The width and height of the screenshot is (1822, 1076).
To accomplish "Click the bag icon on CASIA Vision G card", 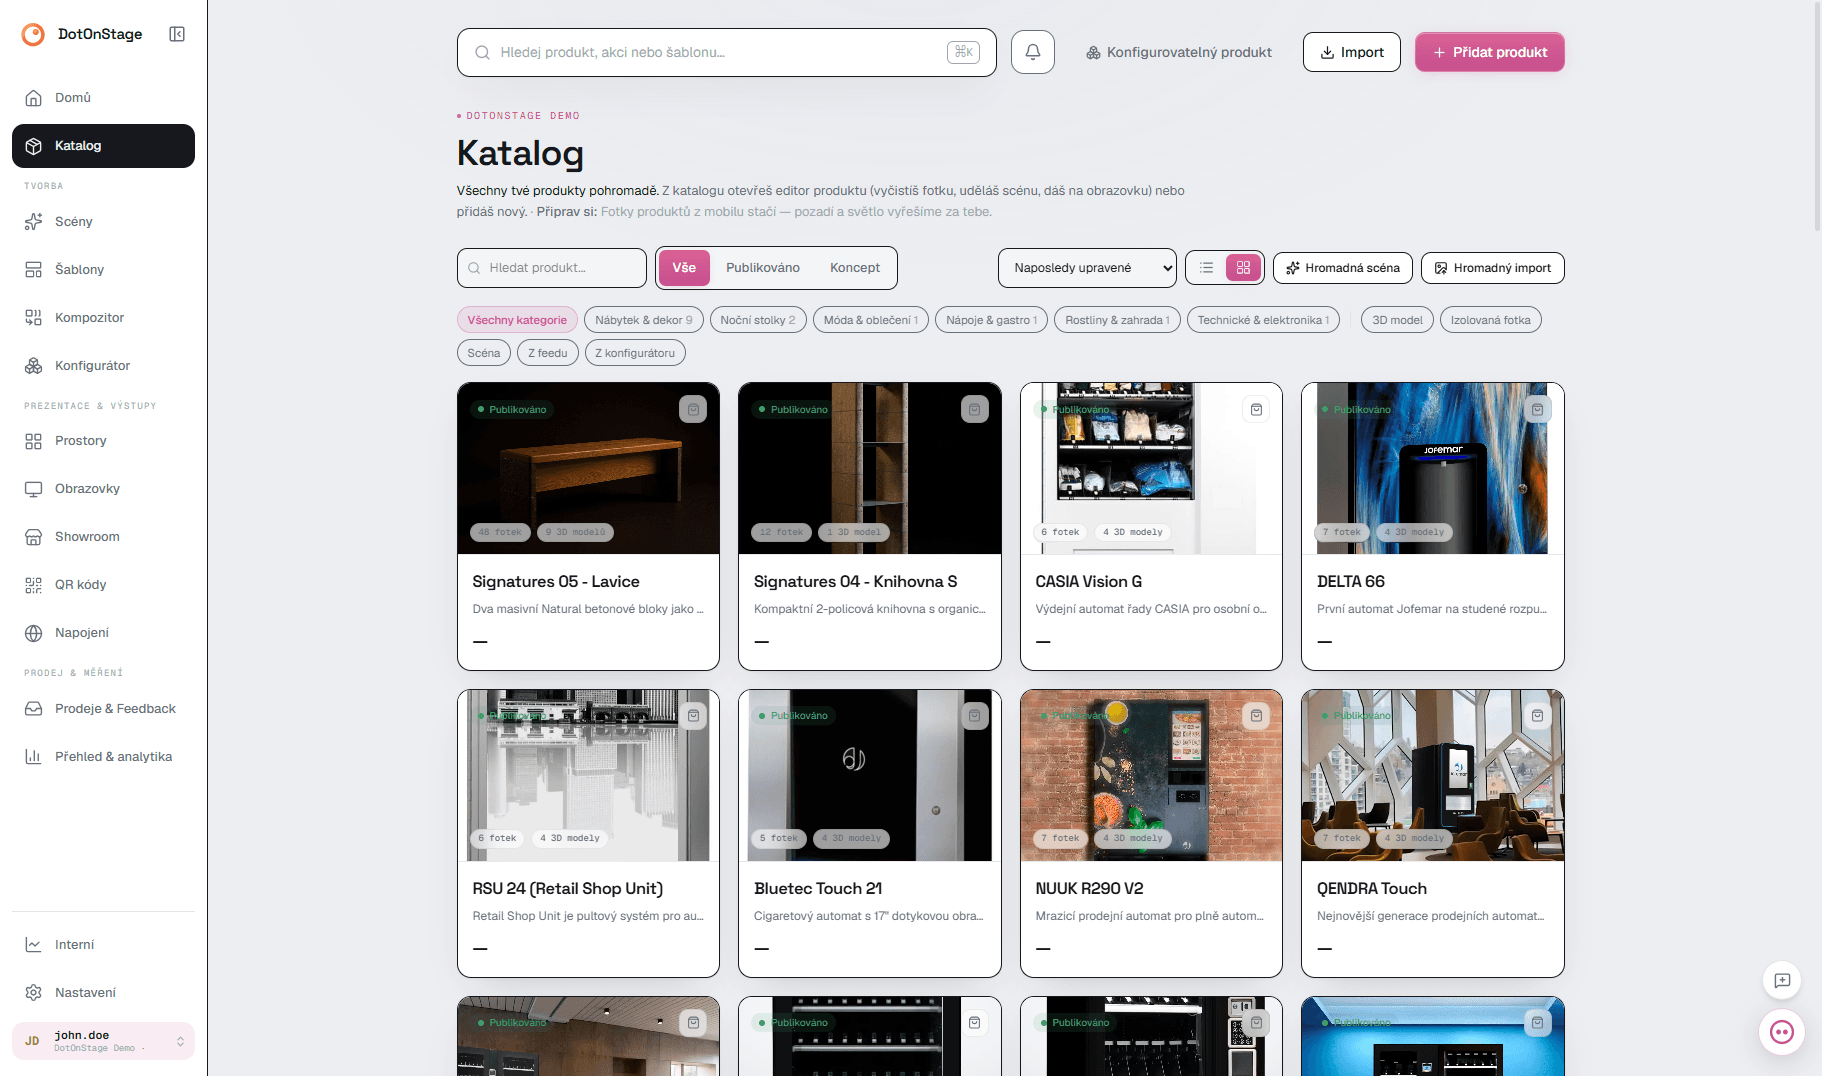I will coord(1256,409).
